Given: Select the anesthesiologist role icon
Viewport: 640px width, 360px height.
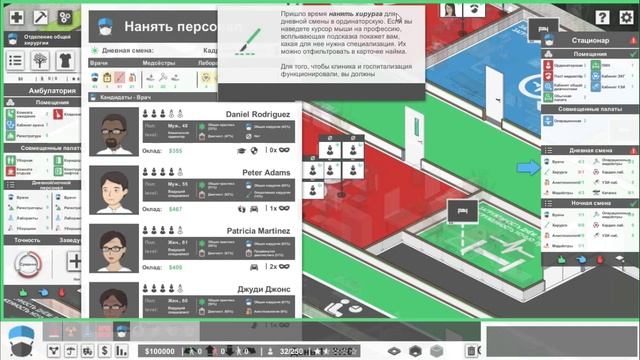Looking at the screenshot, I should (x=132, y=77).
